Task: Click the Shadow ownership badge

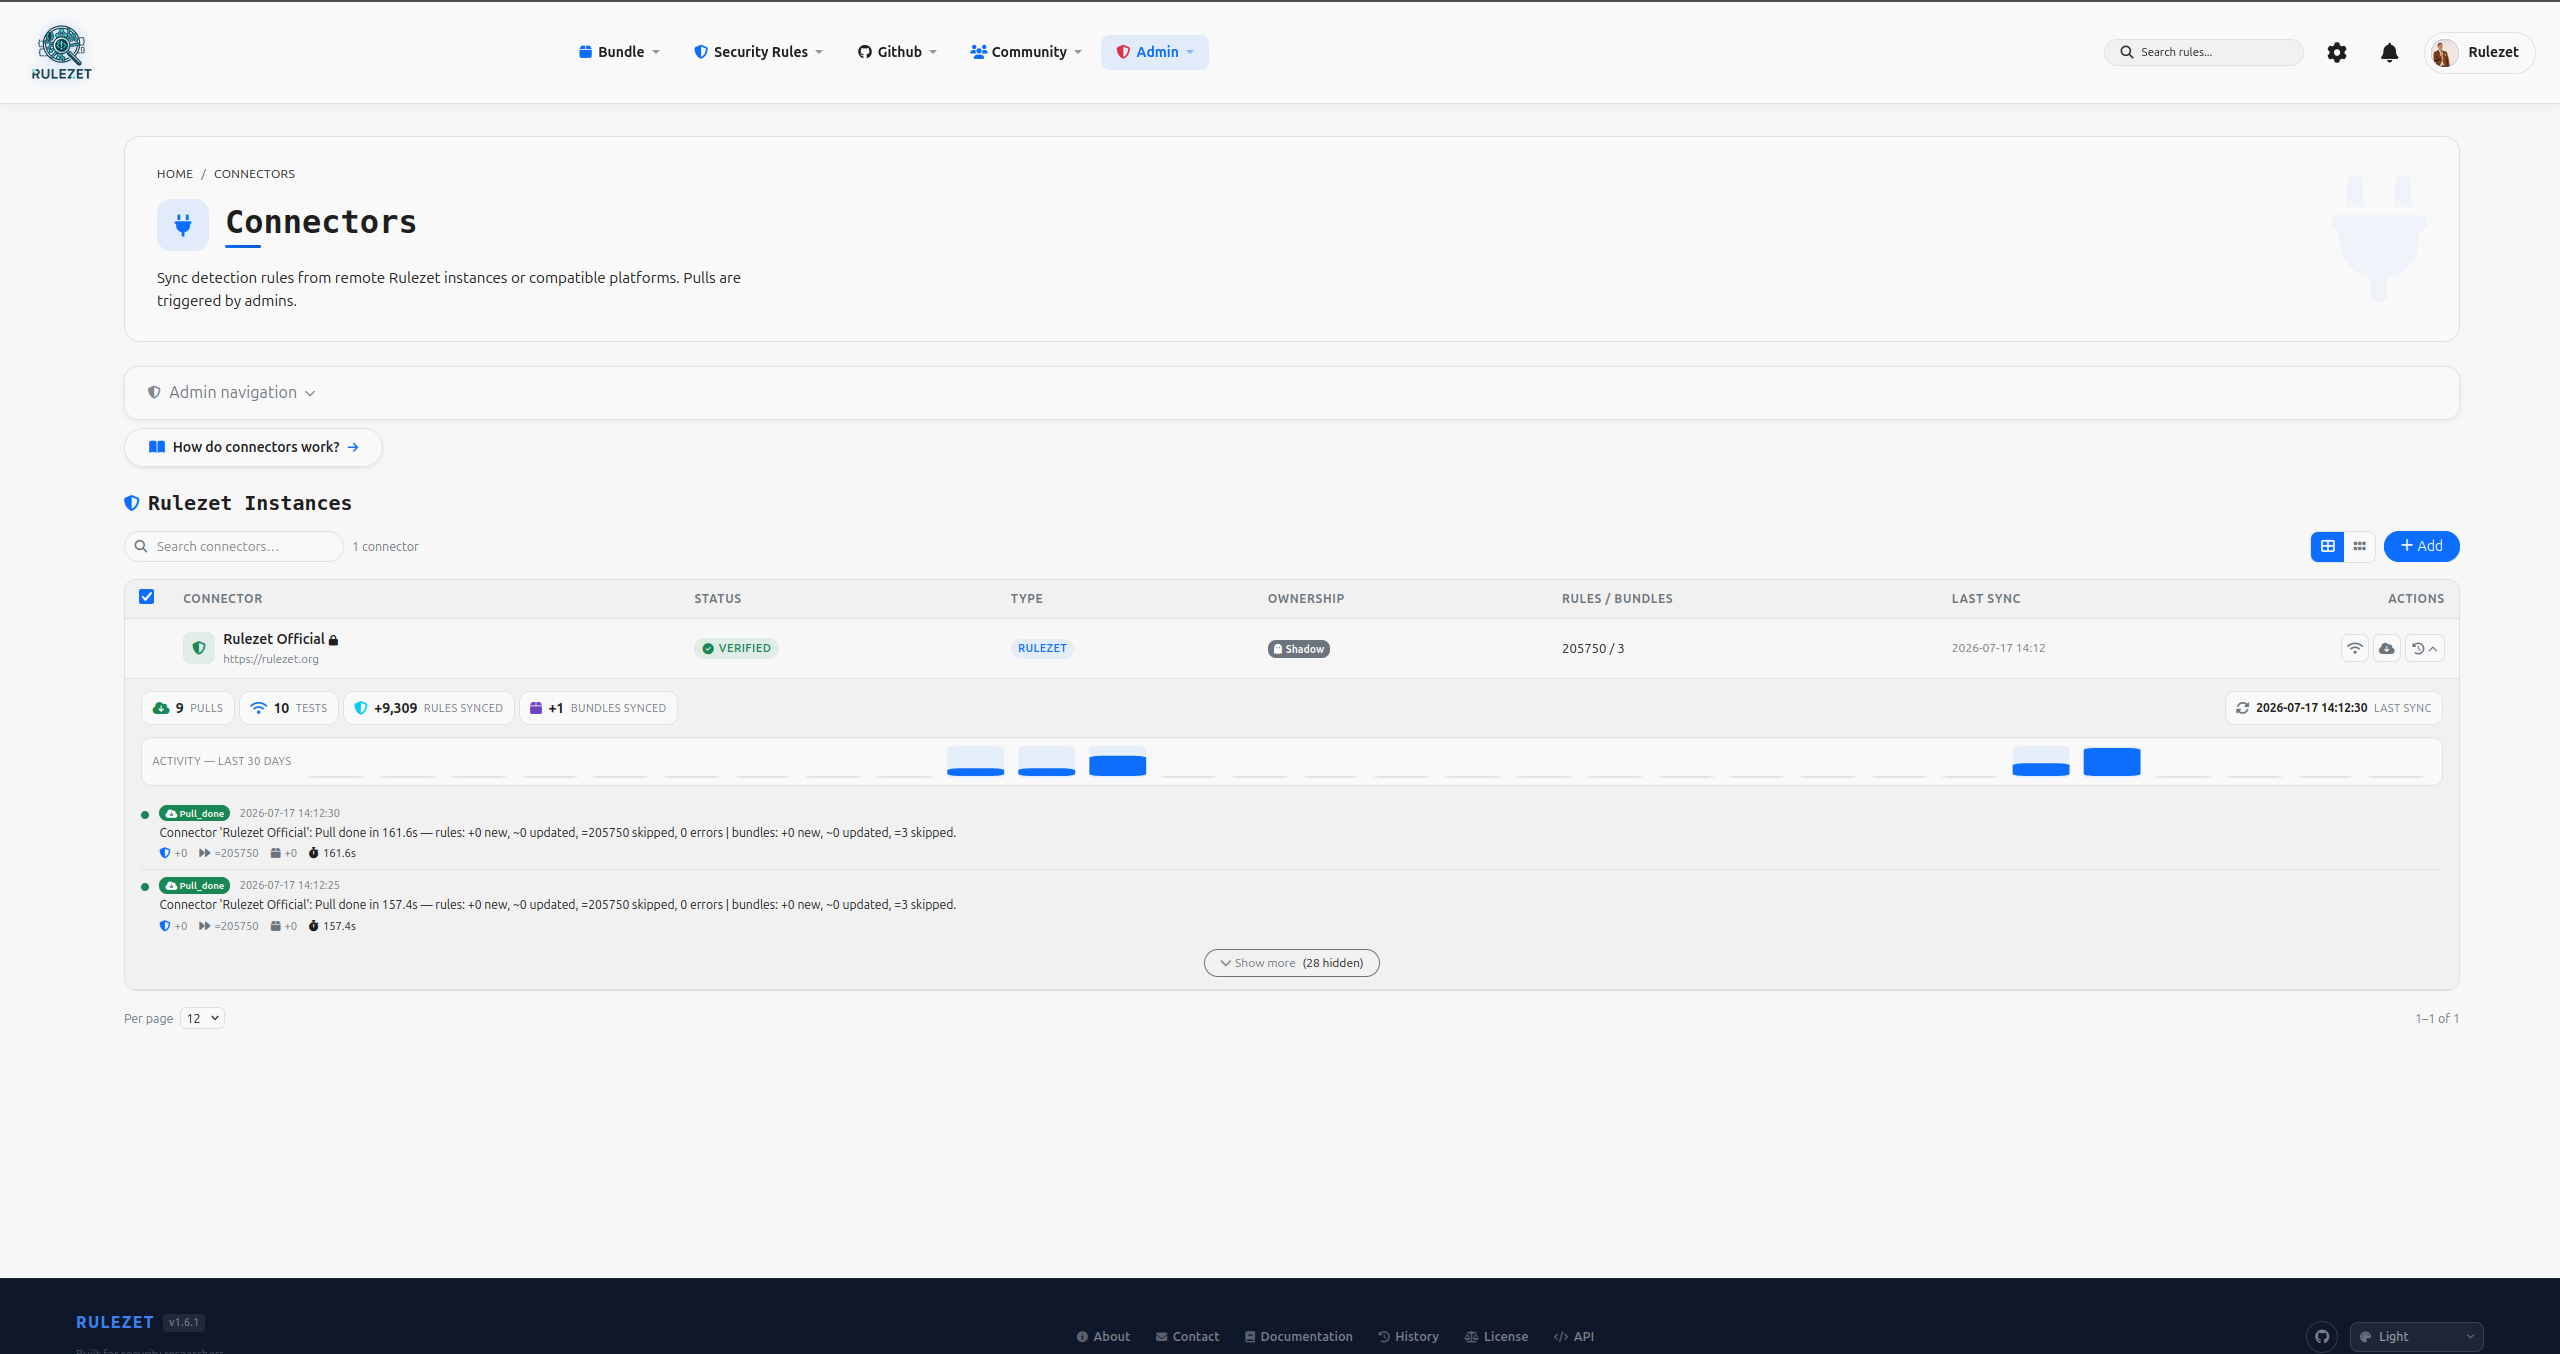Action: pos(1299,649)
